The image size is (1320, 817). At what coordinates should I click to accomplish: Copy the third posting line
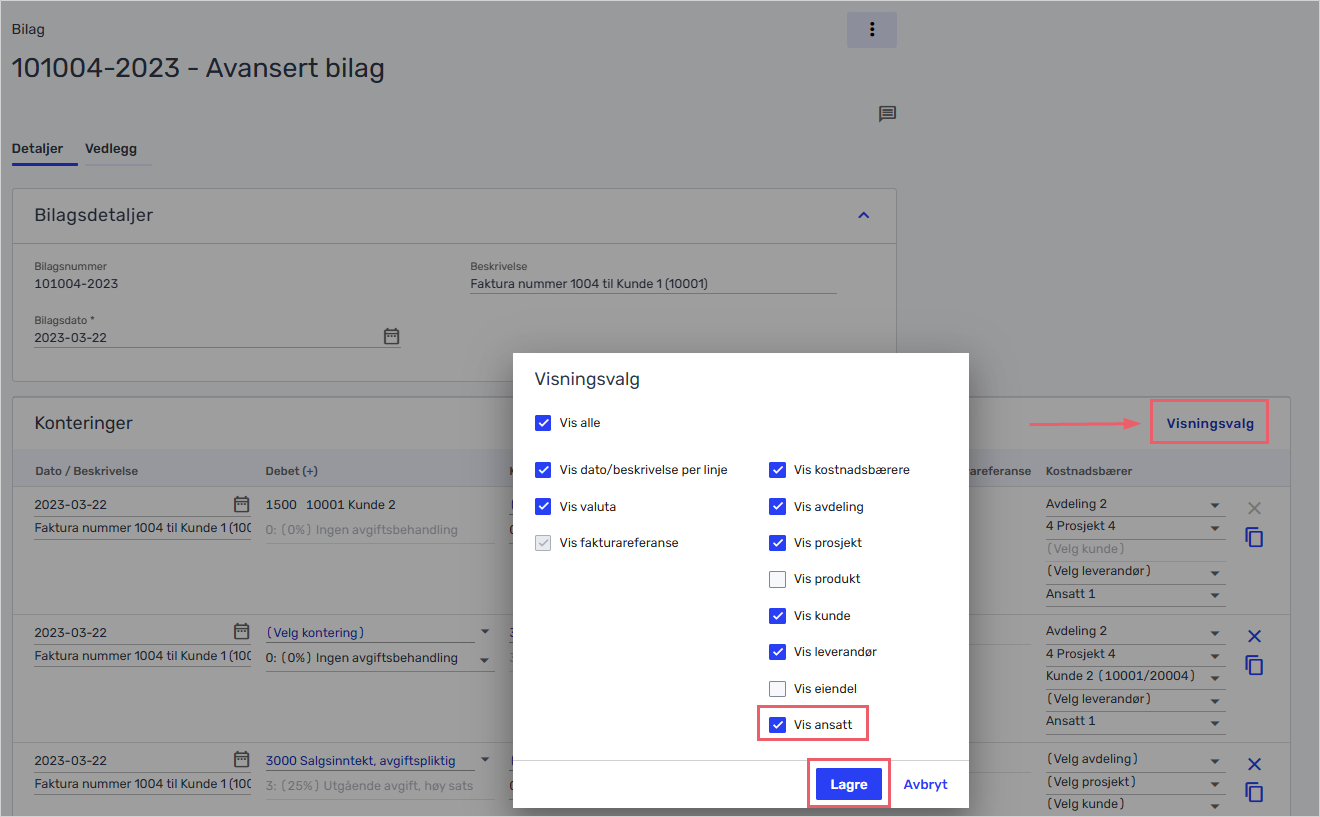[1255, 792]
